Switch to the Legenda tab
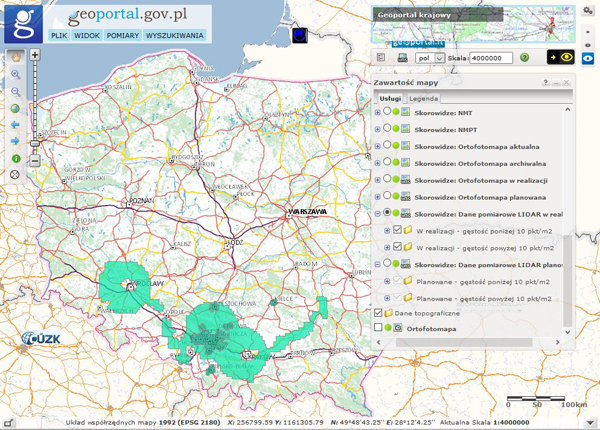This screenshot has width=600, height=430. pos(424,99)
